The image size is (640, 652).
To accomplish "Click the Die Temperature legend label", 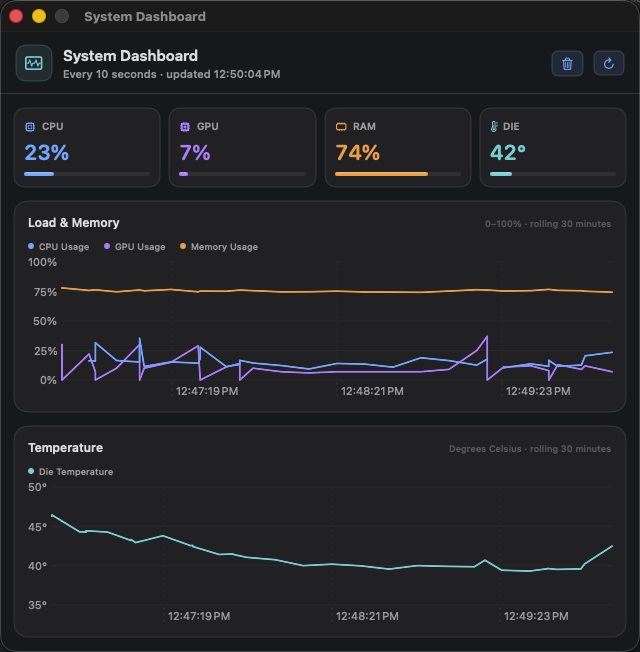I will [x=76, y=472].
